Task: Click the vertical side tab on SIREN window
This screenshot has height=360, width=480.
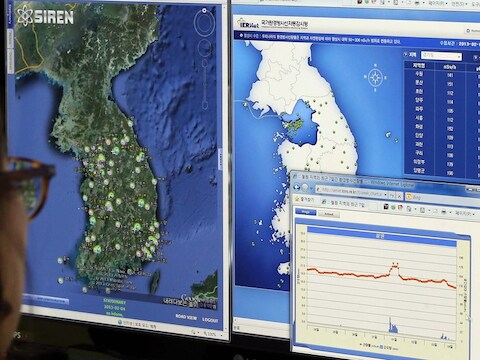Action: [x=9, y=14]
